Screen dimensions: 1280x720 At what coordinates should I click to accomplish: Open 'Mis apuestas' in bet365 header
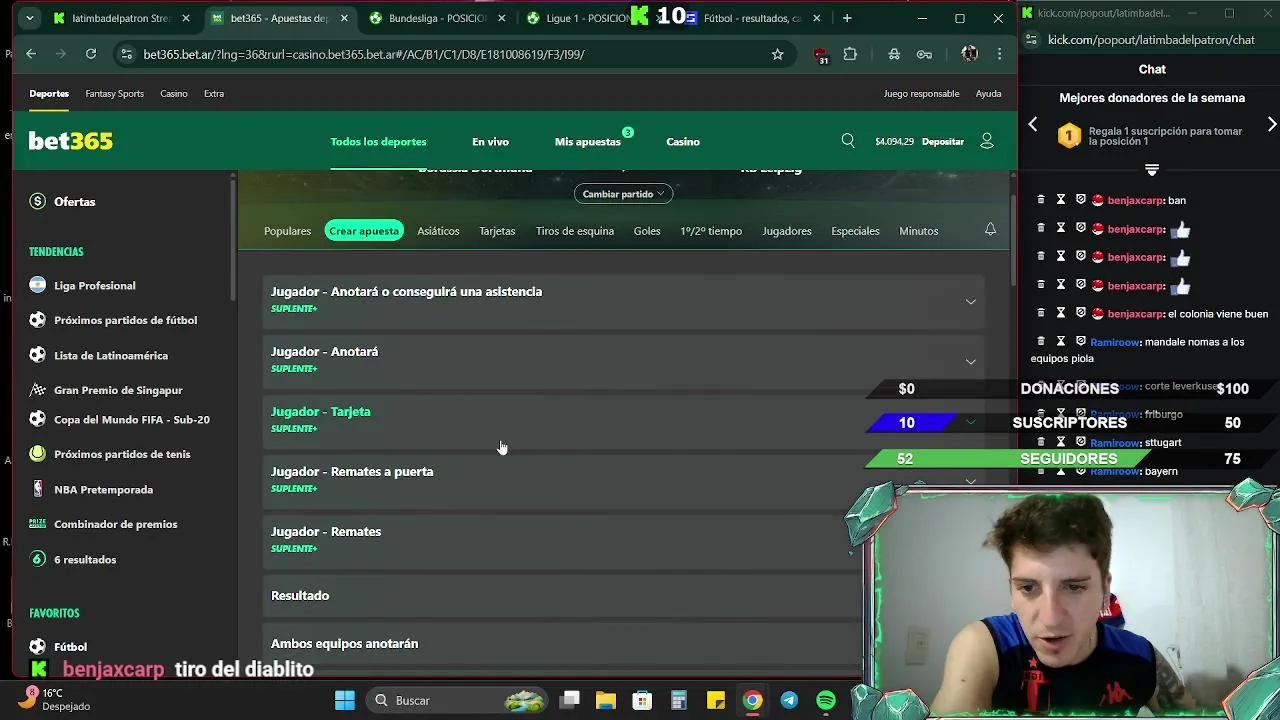(x=588, y=142)
